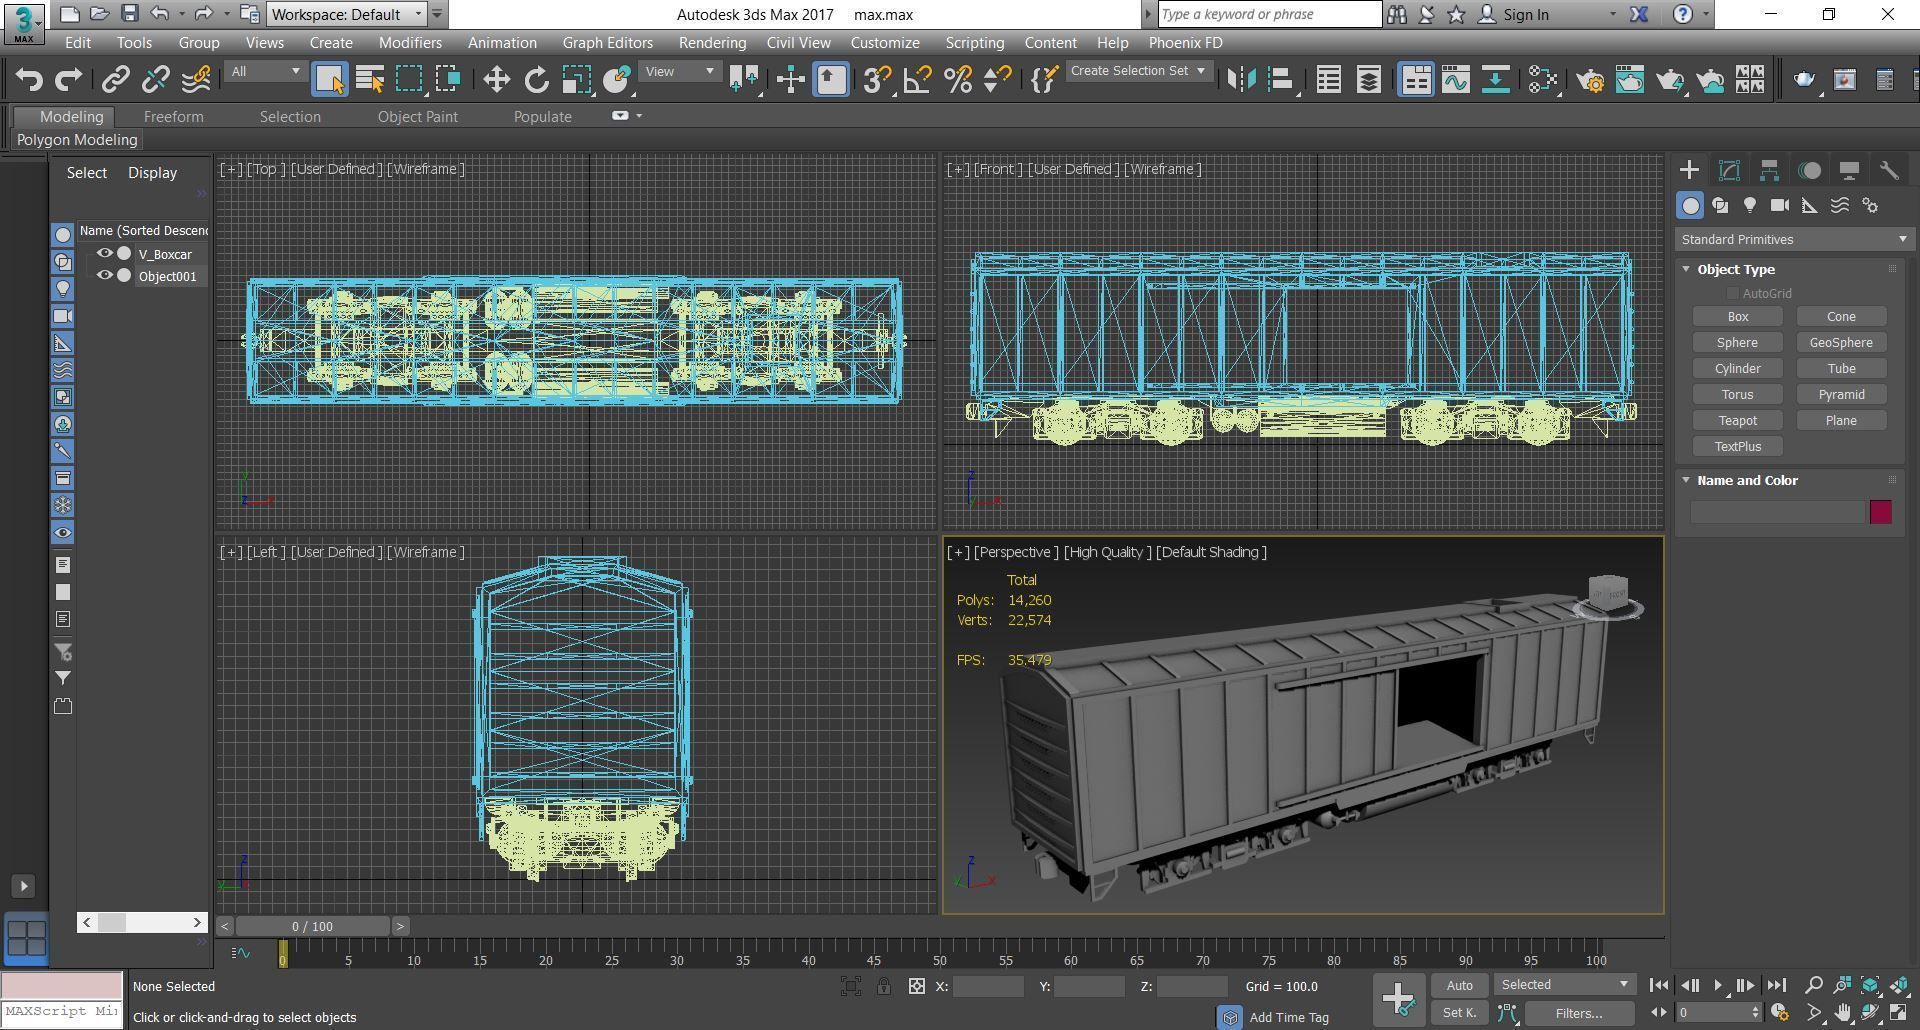Viewport: 1920px width, 1030px height.
Task: Toggle Display Geometry filter in Scene Explorer
Action: coord(62,234)
